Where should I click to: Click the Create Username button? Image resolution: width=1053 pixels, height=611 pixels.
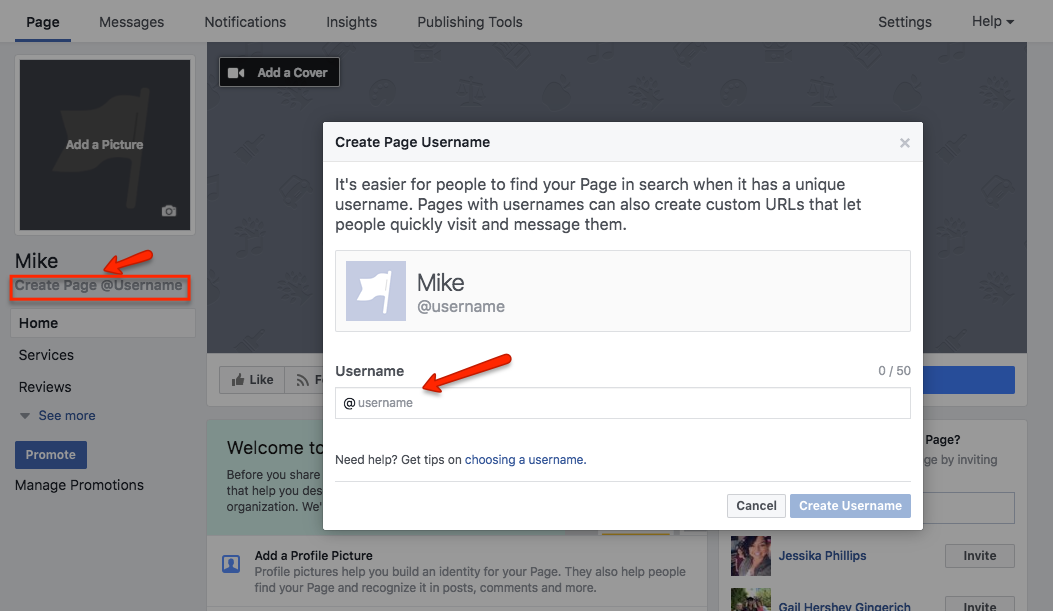pos(850,505)
